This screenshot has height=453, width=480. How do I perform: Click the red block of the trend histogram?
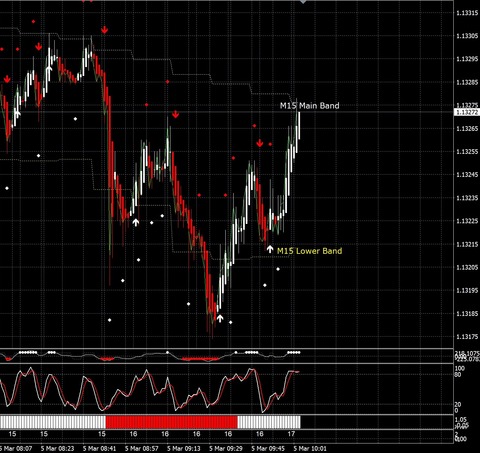tap(171, 422)
